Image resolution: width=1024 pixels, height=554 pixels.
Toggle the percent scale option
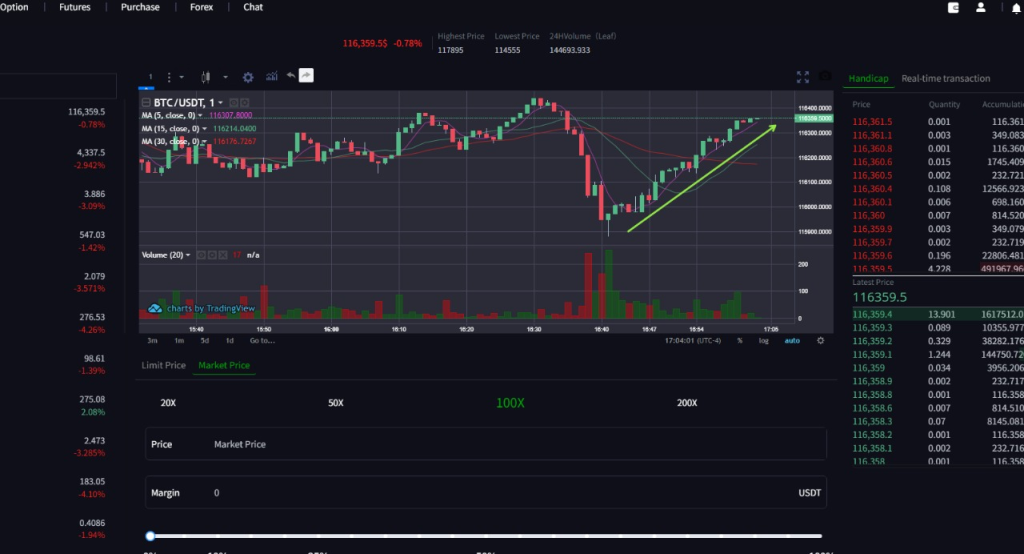740,341
